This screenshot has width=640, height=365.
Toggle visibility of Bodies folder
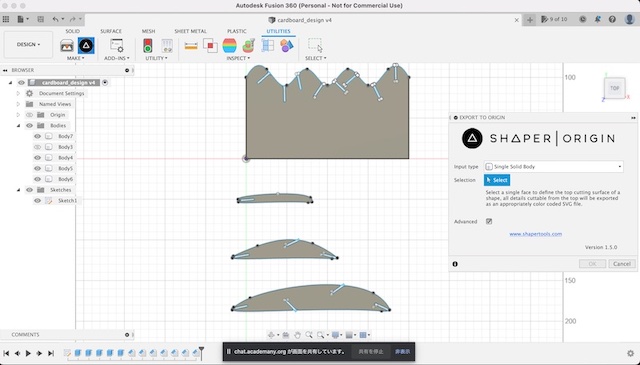[x=29, y=125]
